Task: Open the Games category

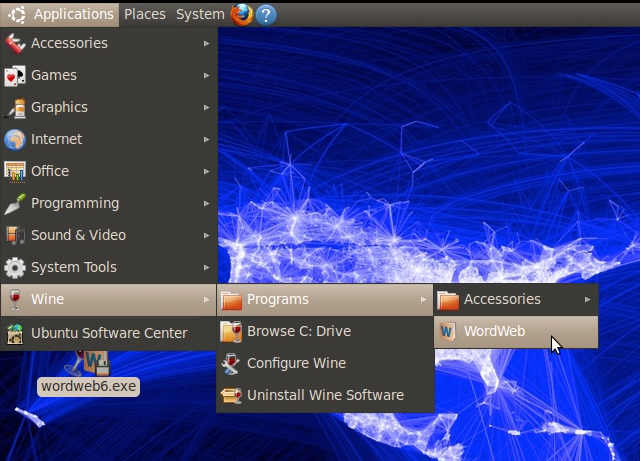Action: [108, 75]
